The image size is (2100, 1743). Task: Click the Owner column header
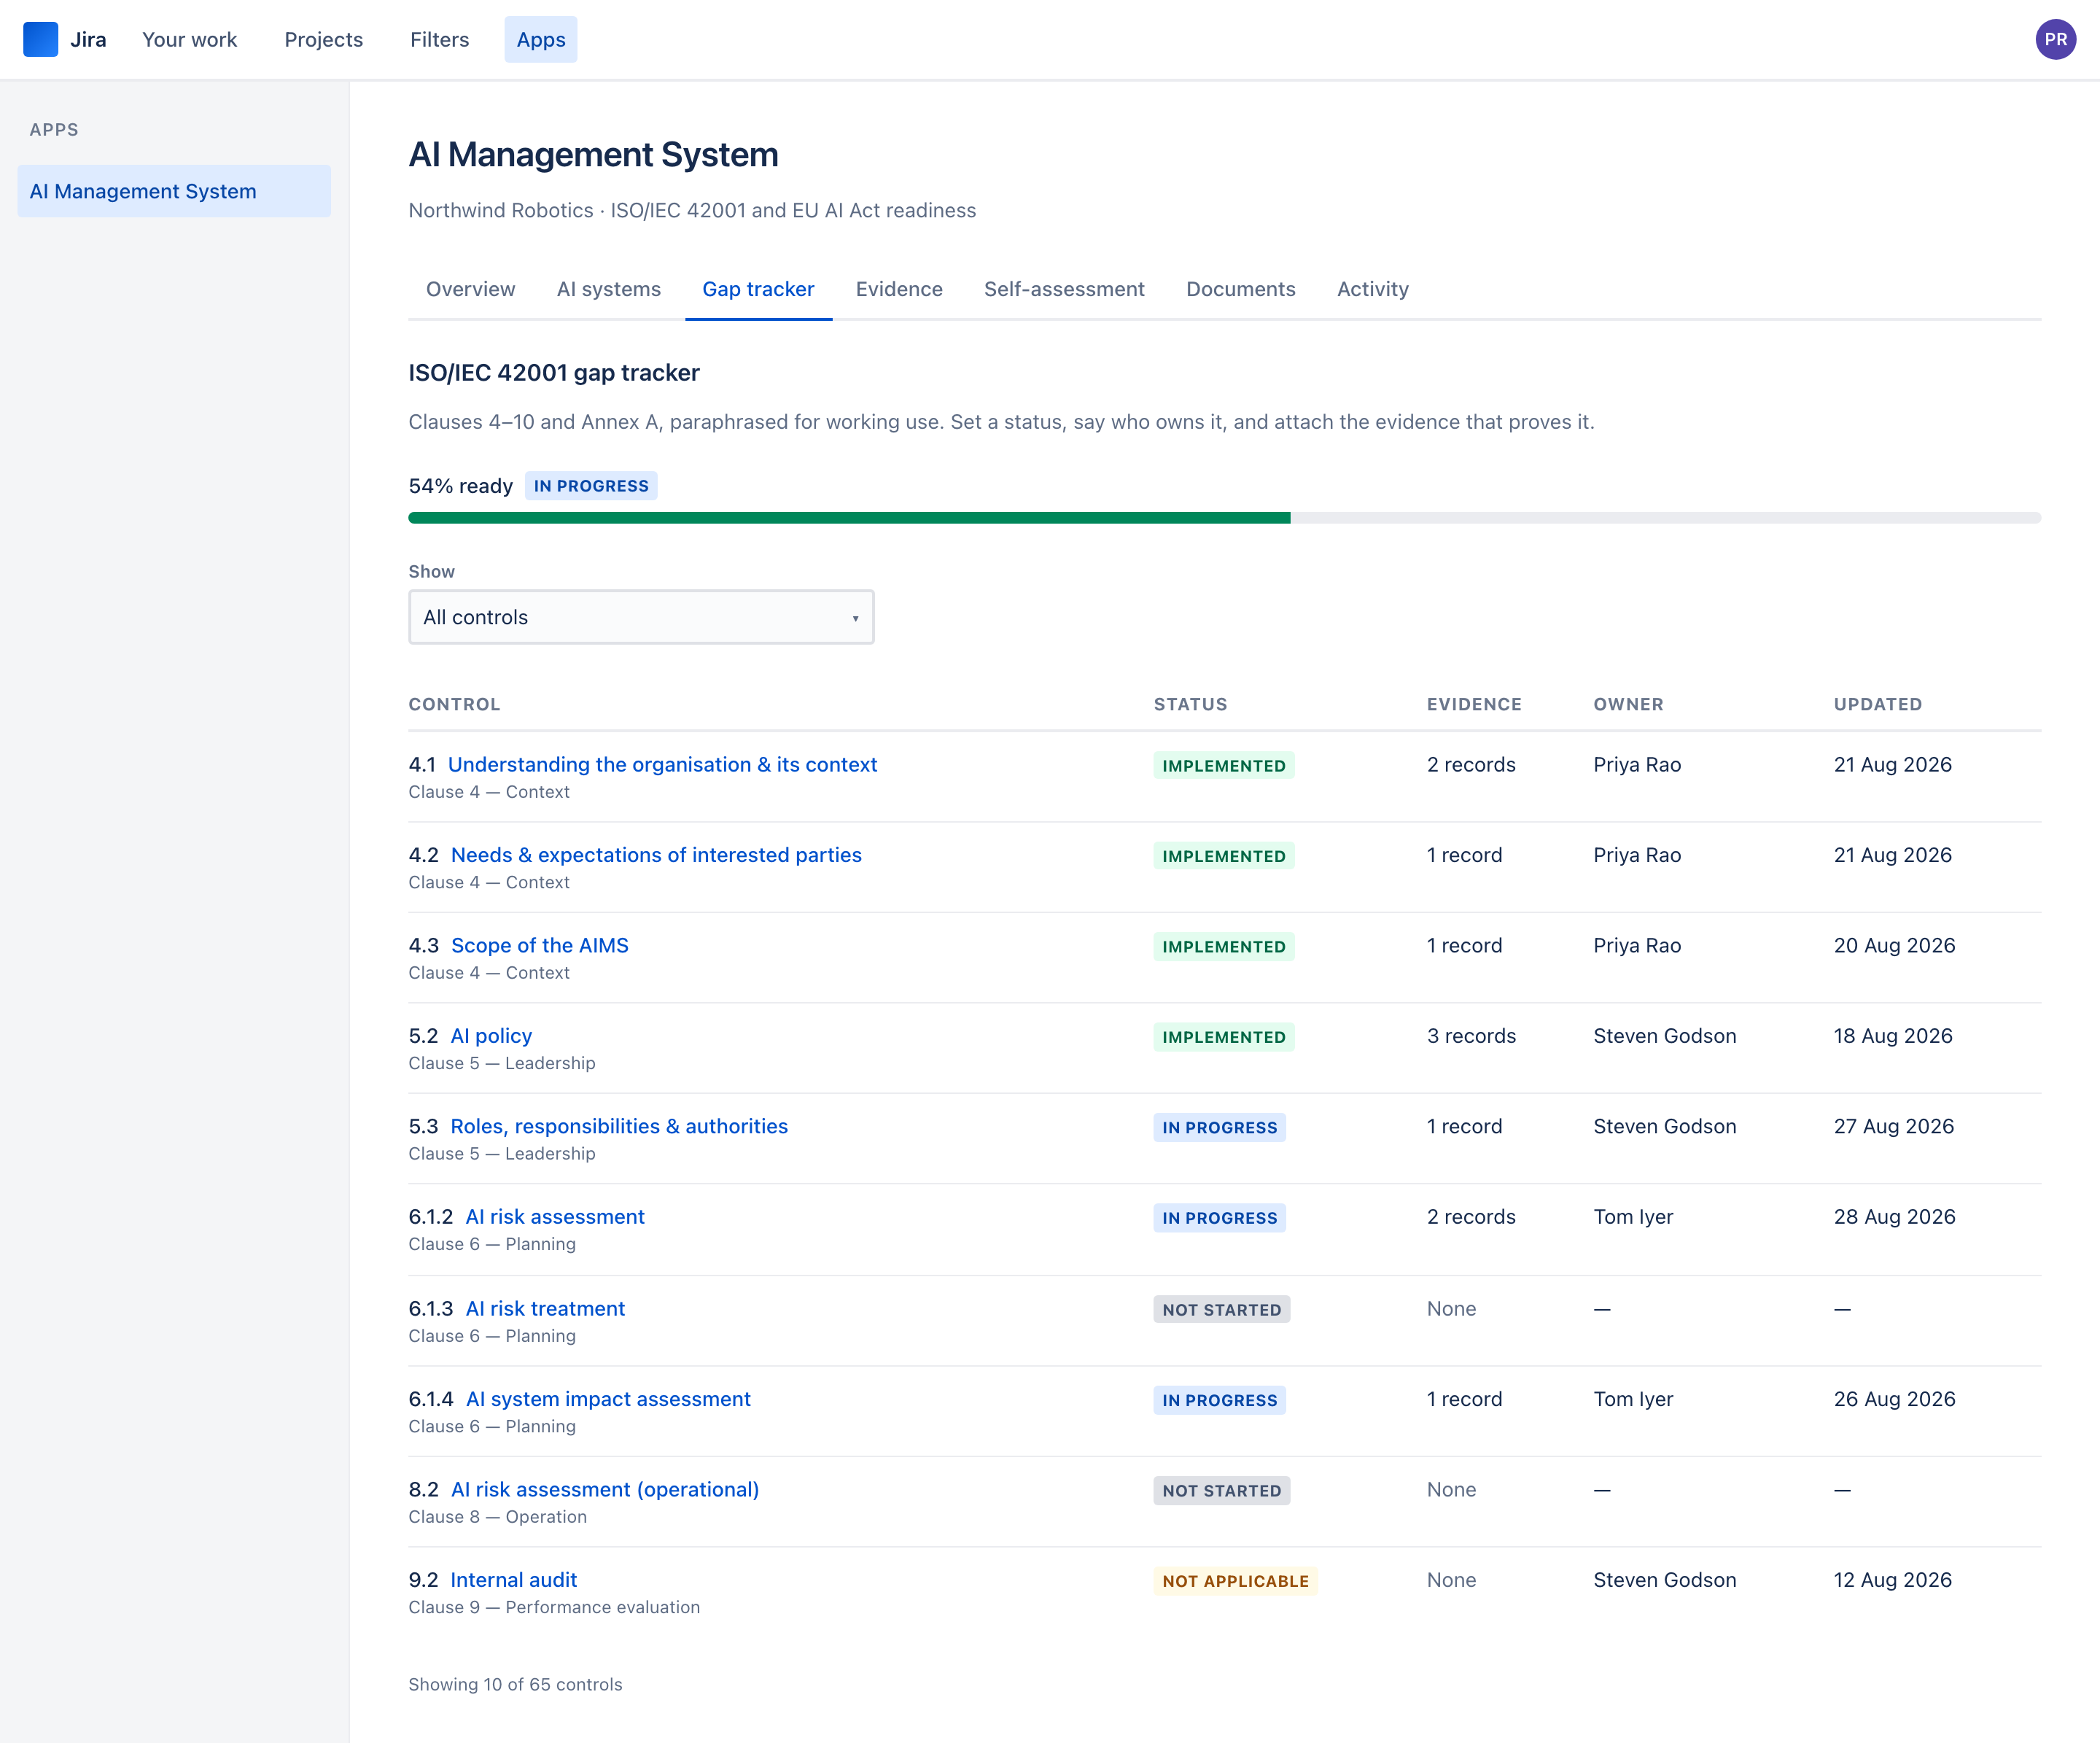tap(1628, 704)
